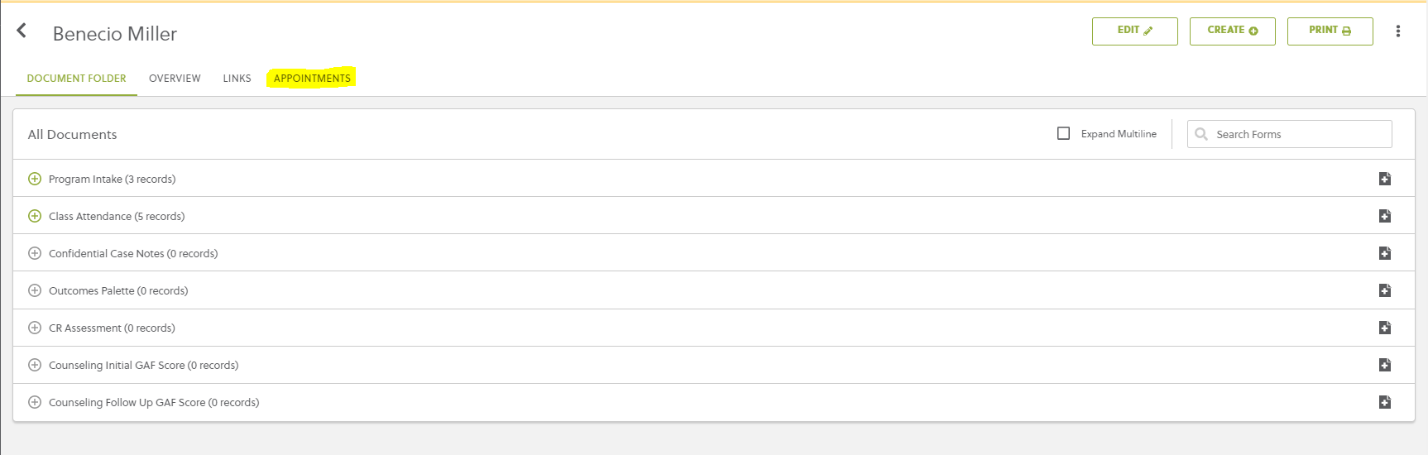The width and height of the screenshot is (1428, 455).
Task: Expand Confidential Case Notes section
Action: (x=35, y=253)
